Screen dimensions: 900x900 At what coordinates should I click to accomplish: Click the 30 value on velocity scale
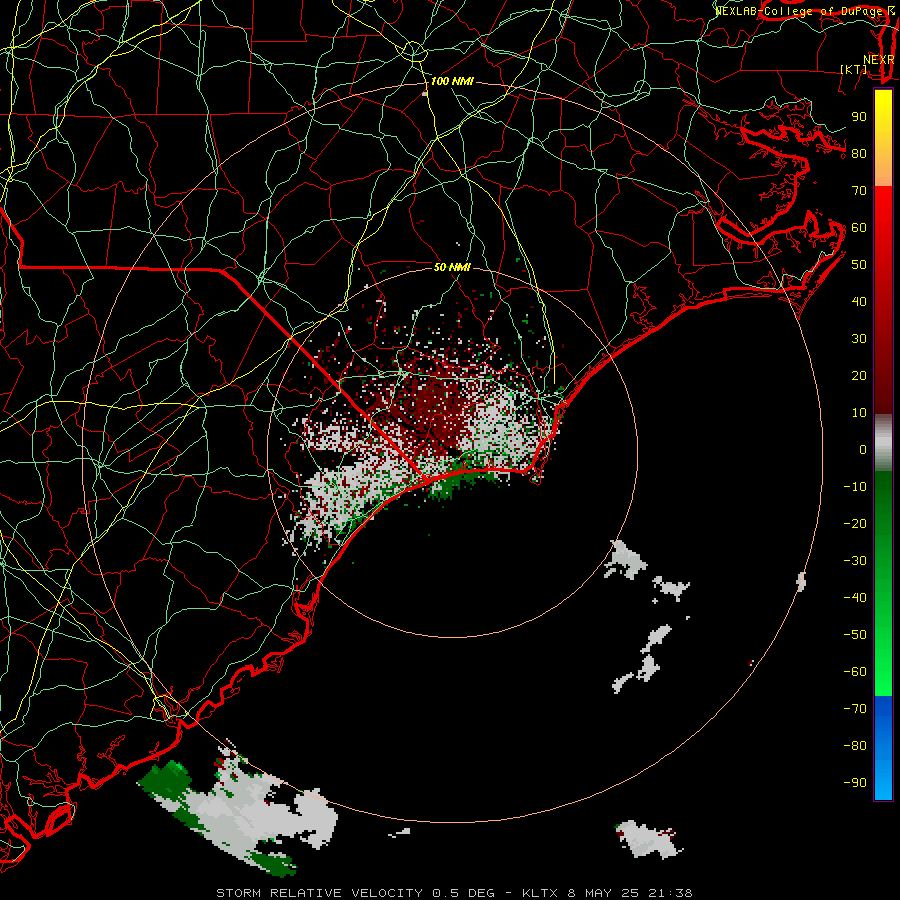(x=859, y=339)
